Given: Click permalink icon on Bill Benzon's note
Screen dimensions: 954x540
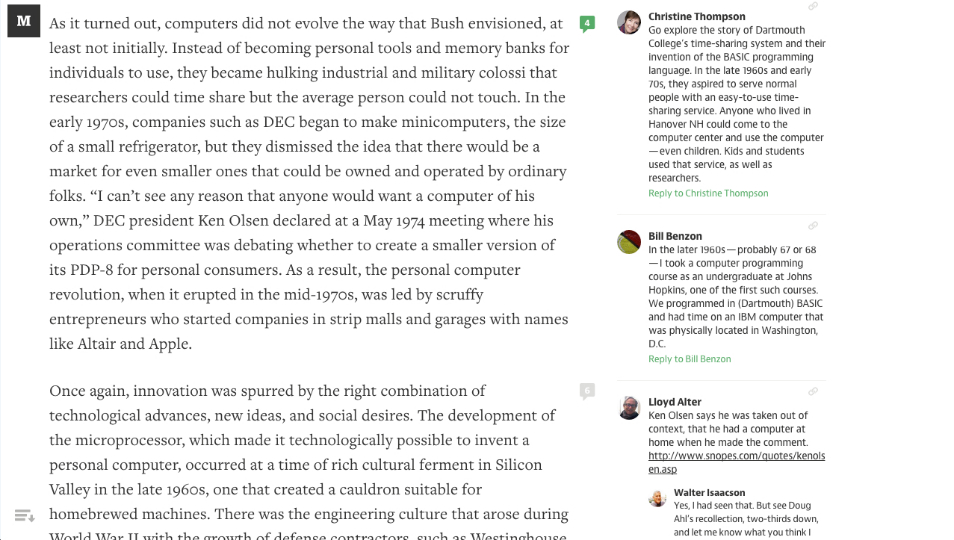Looking at the screenshot, I should (x=813, y=226).
